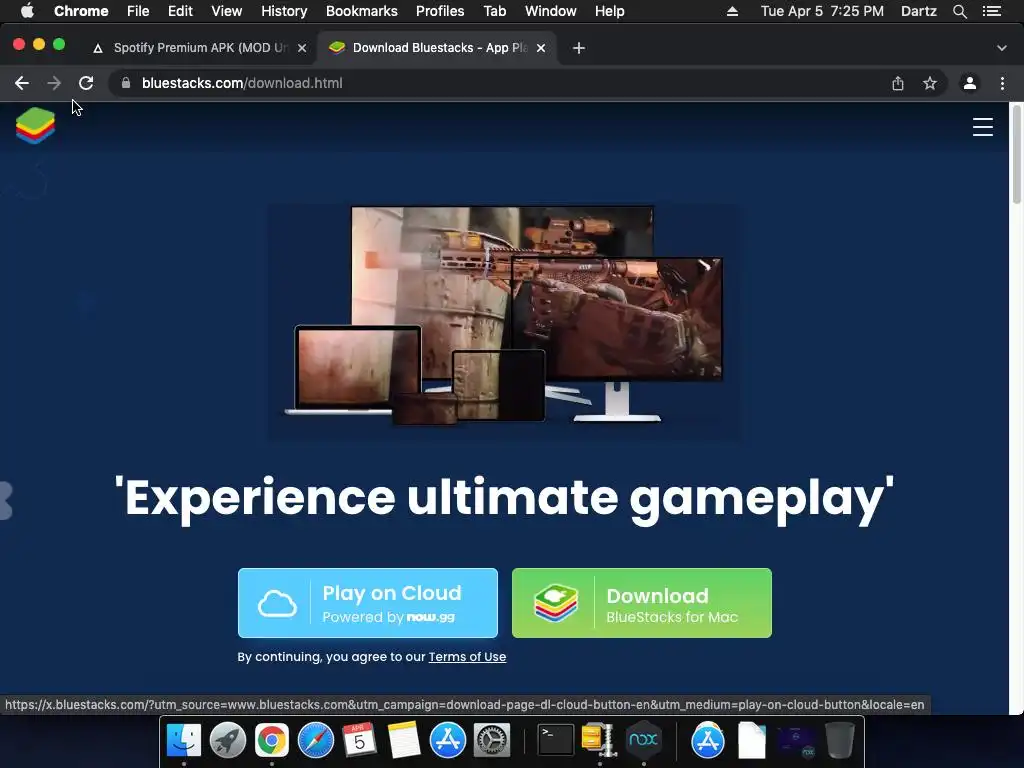The height and width of the screenshot is (768, 1024).
Task: Open the History menu
Action: click(x=284, y=11)
